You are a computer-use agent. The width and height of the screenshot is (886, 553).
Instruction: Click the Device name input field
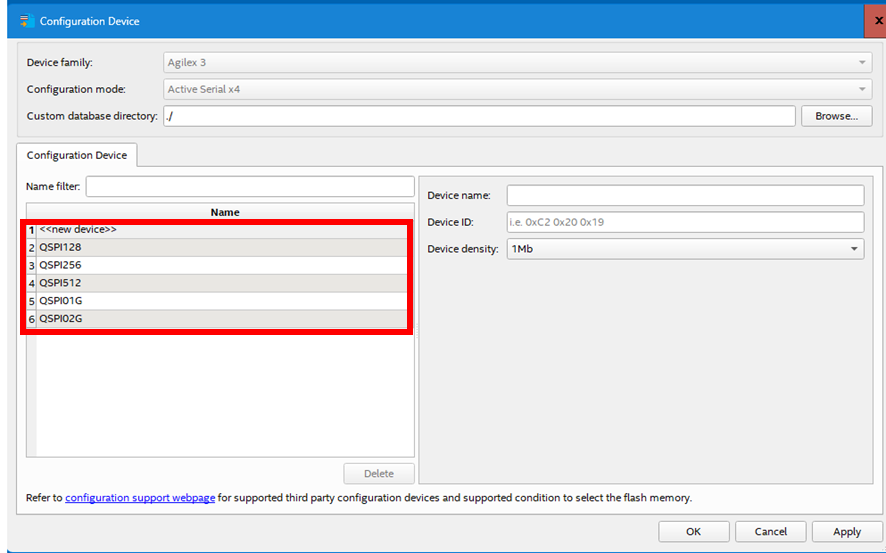pyautogui.click(x=685, y=195)
